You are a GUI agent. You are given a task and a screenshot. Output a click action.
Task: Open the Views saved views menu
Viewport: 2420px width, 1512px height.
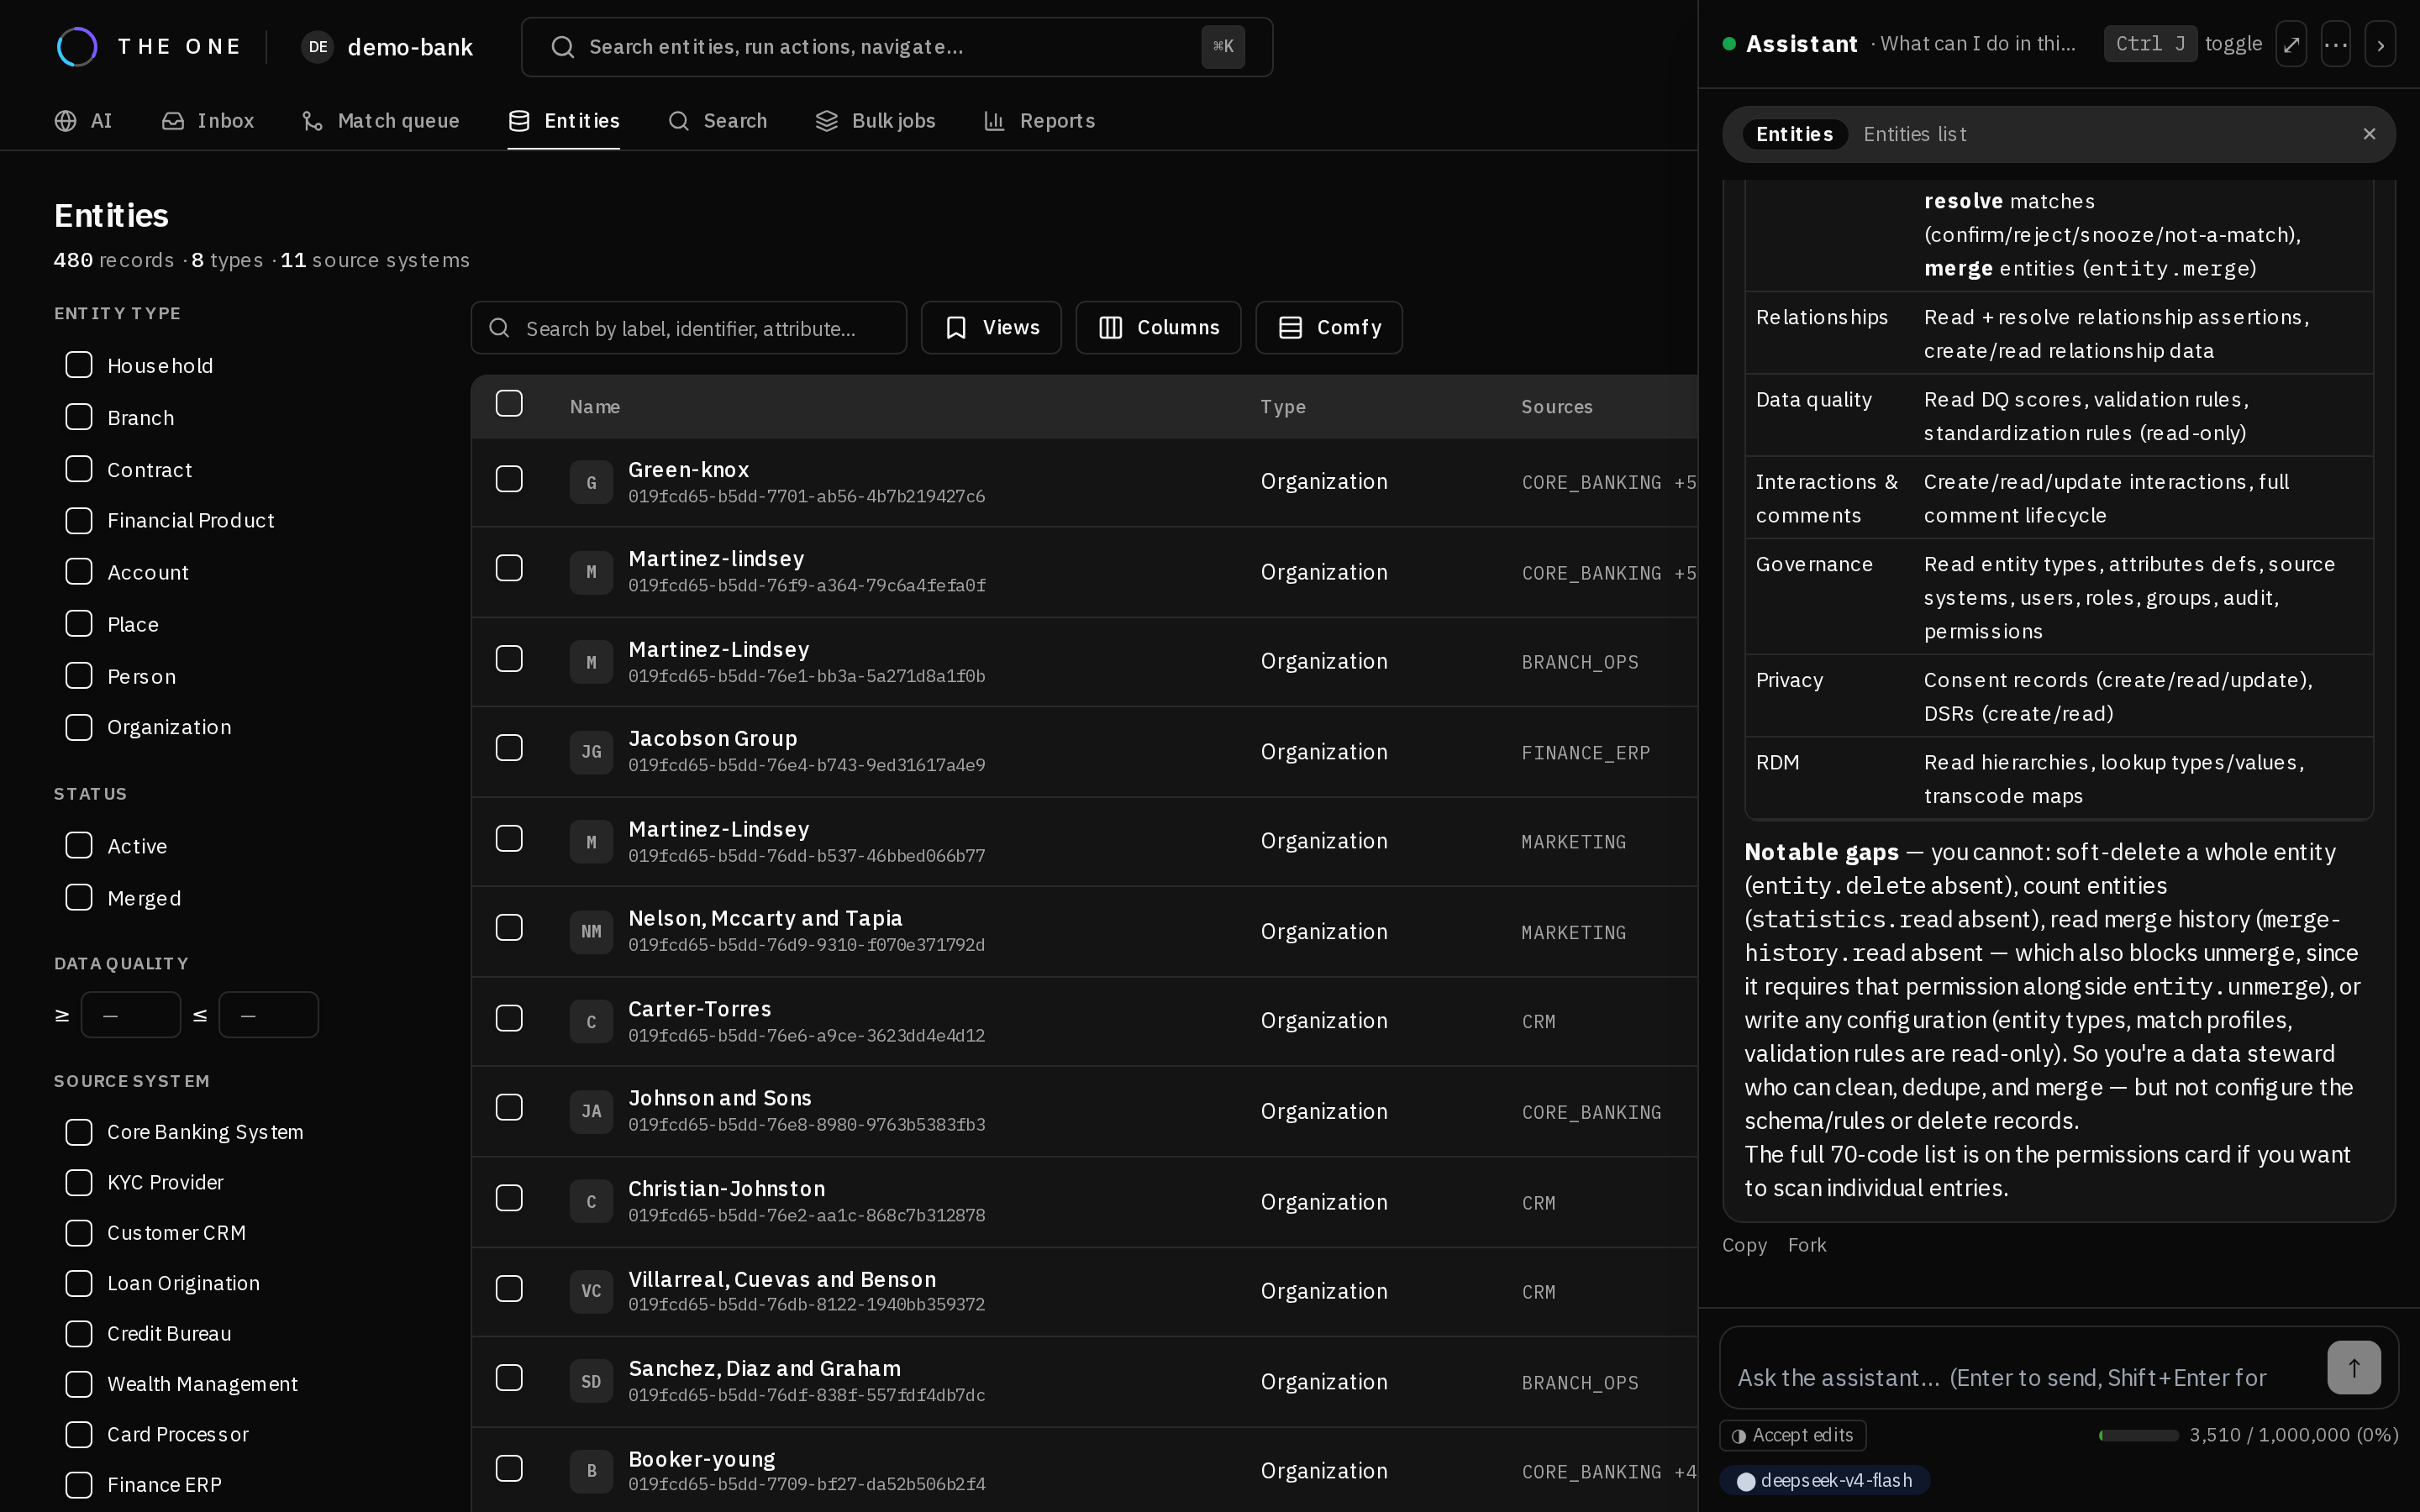click(991, 328)
